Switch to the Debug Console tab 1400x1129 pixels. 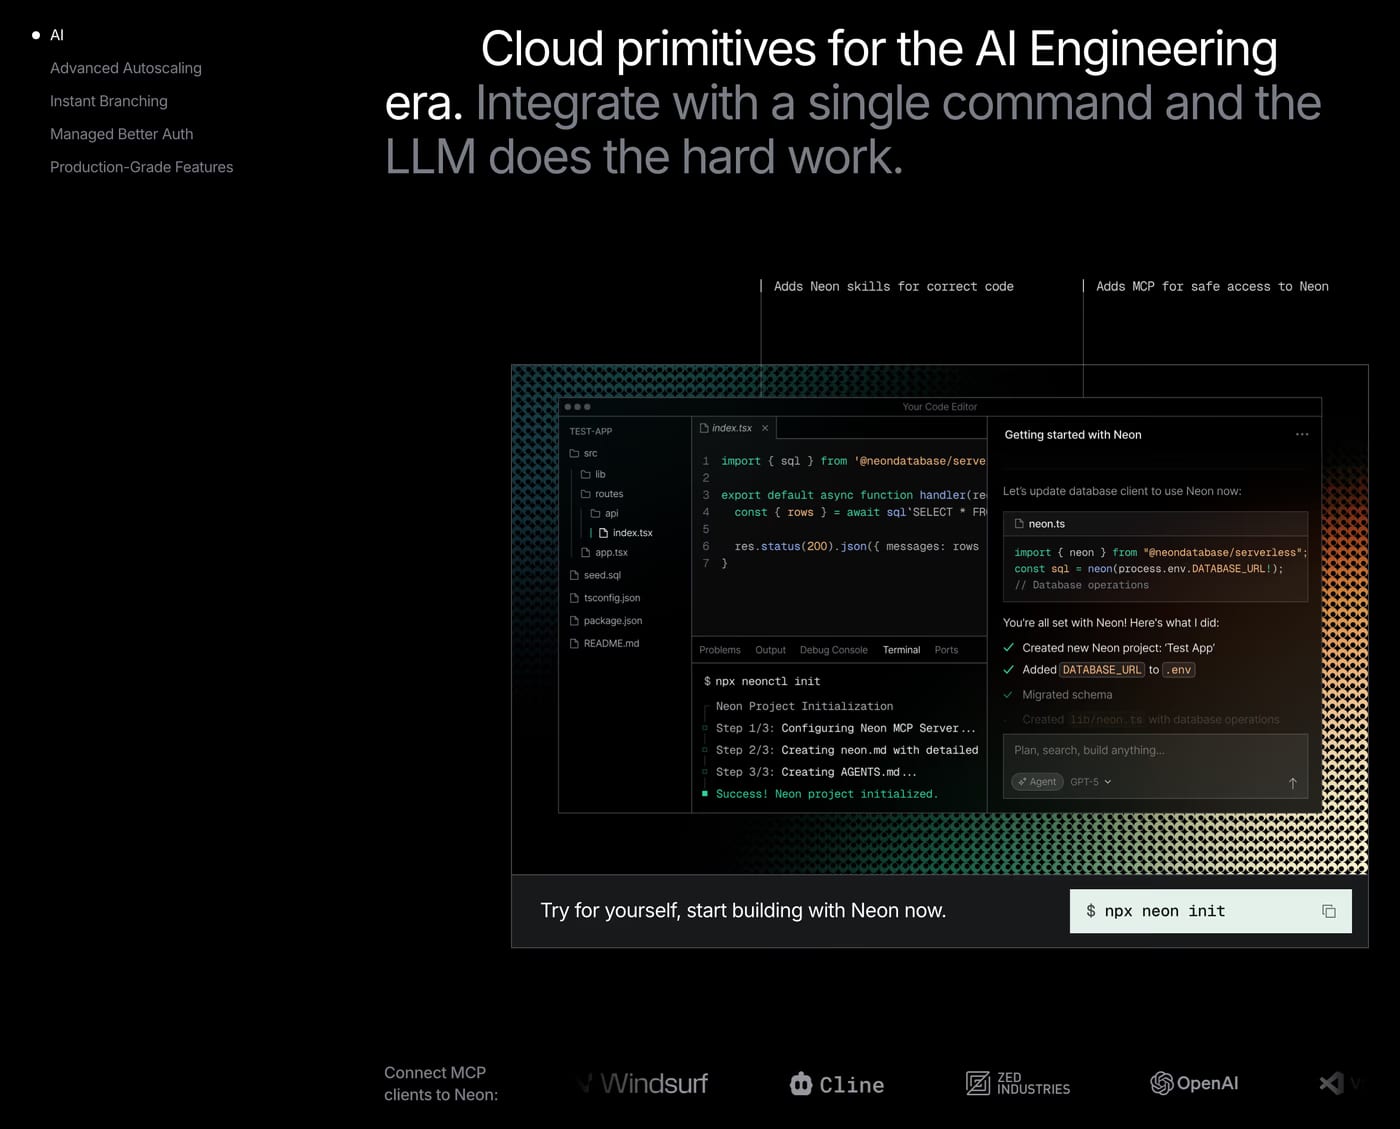[x=833, y=650]
